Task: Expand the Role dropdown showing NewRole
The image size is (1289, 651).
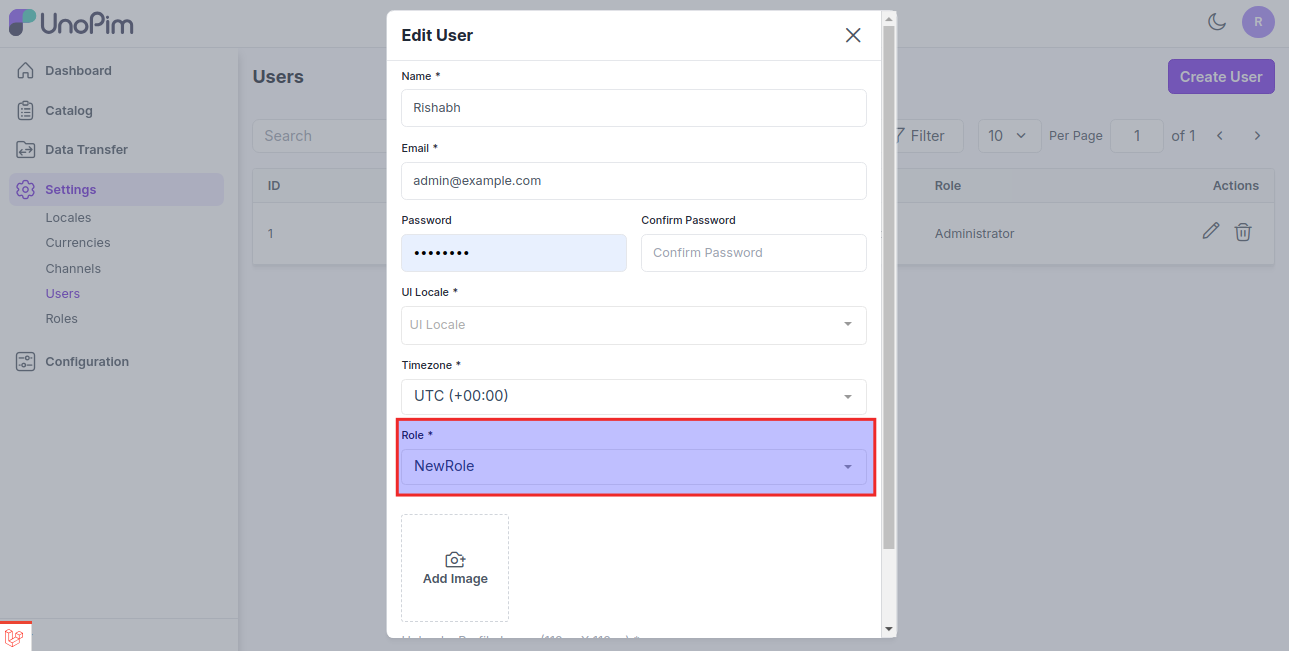Action: coord(633,466)
